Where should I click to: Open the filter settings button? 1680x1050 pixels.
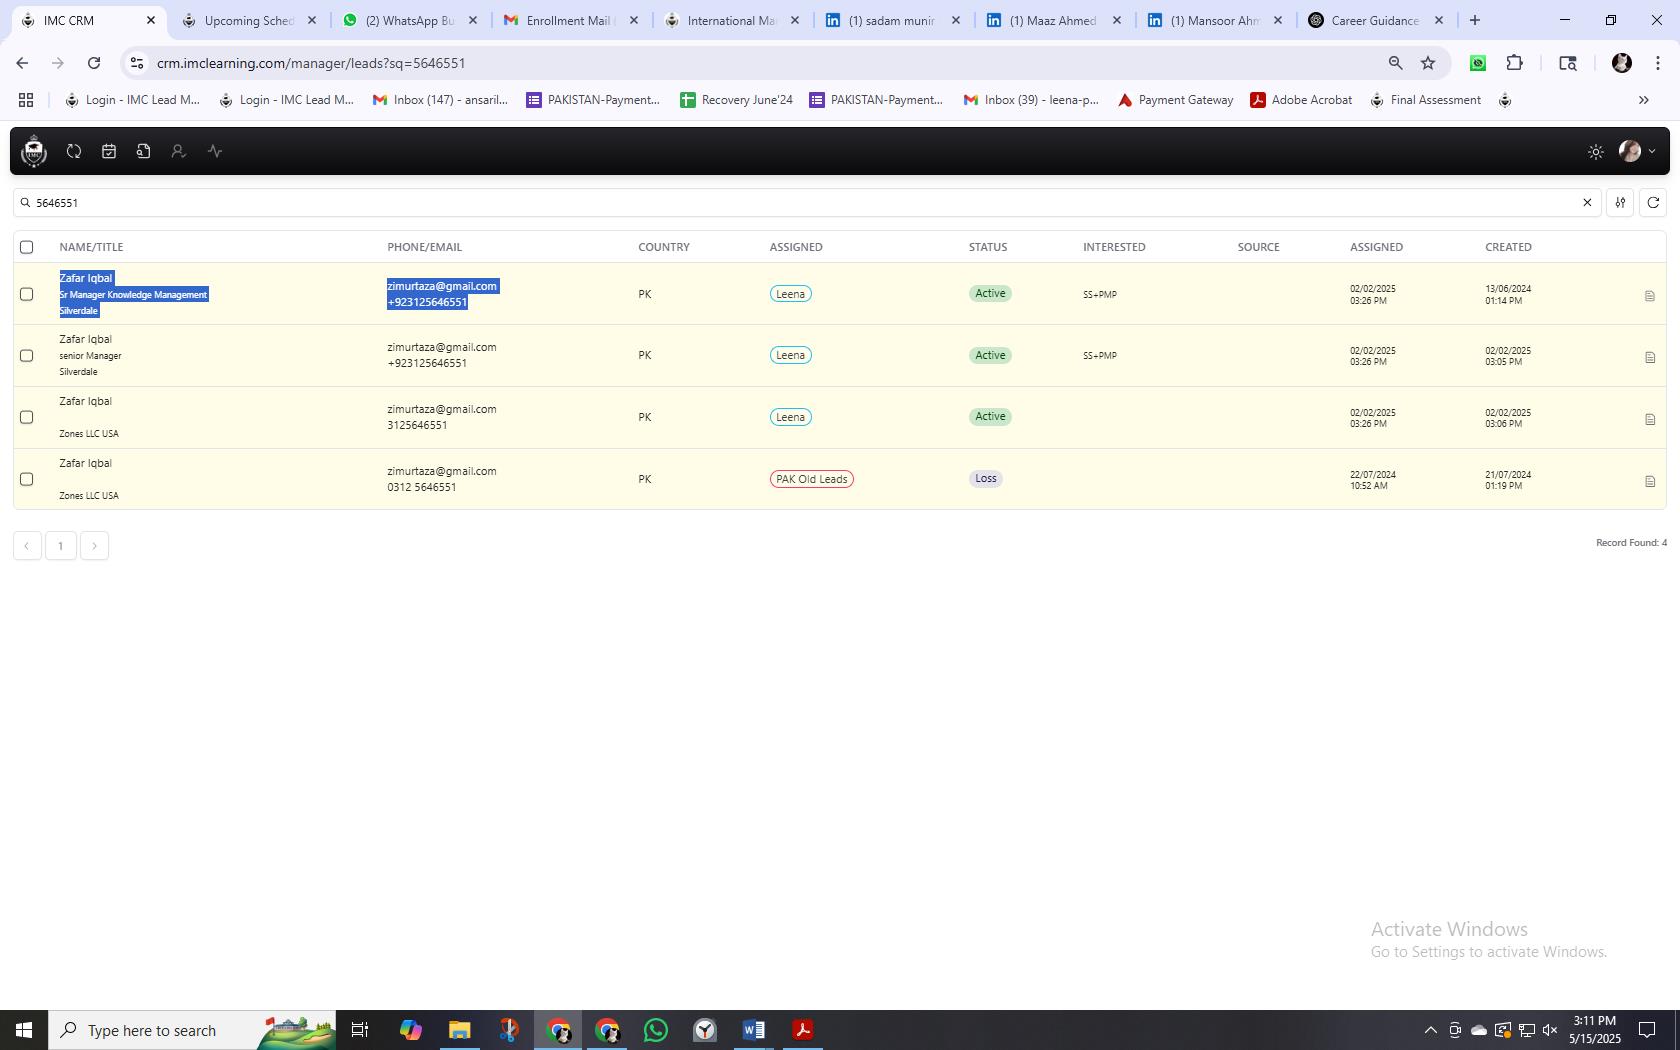pos(1620,202)
